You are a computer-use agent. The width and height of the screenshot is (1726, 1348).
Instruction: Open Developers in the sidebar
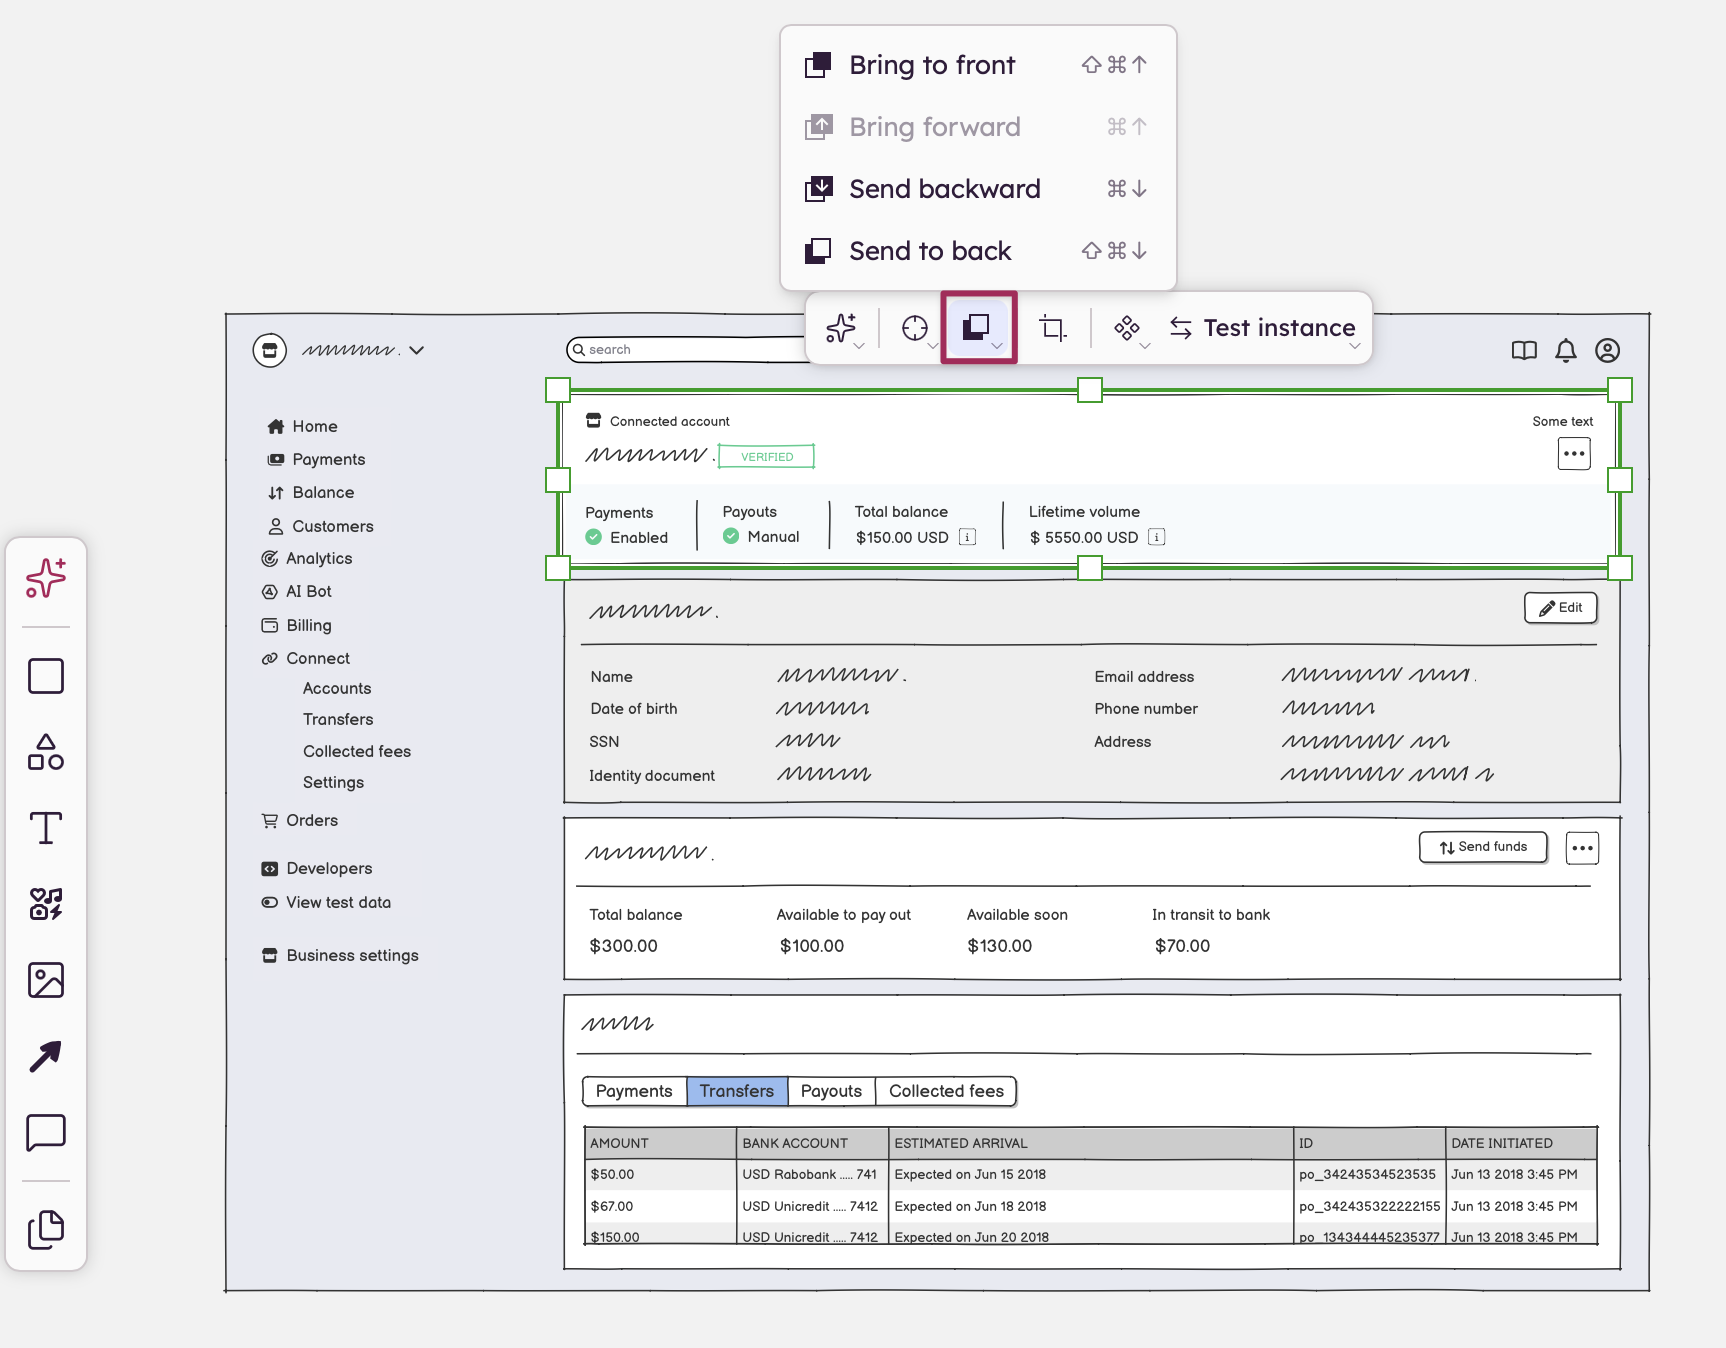pyautogui.click(x=316, y=868)
